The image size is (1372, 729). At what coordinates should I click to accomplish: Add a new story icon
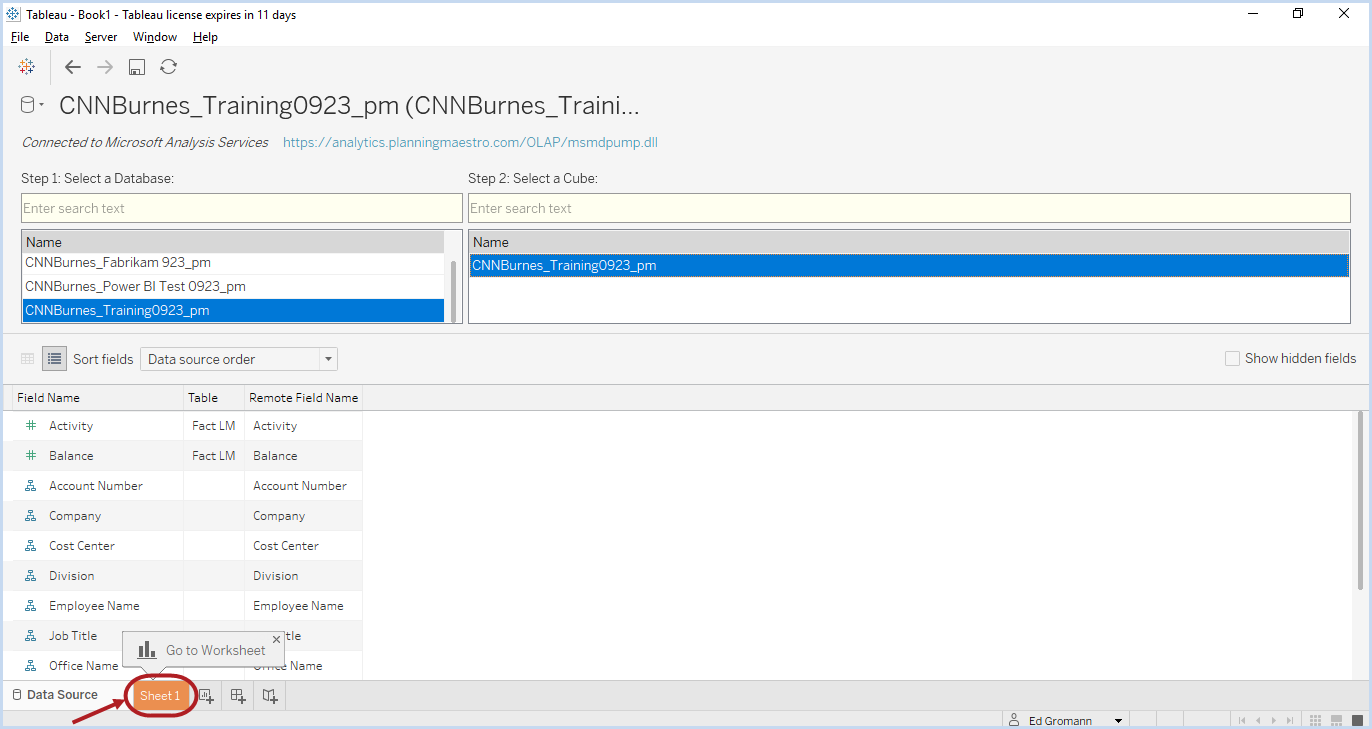pyautogui.click(x=270, y=696)
